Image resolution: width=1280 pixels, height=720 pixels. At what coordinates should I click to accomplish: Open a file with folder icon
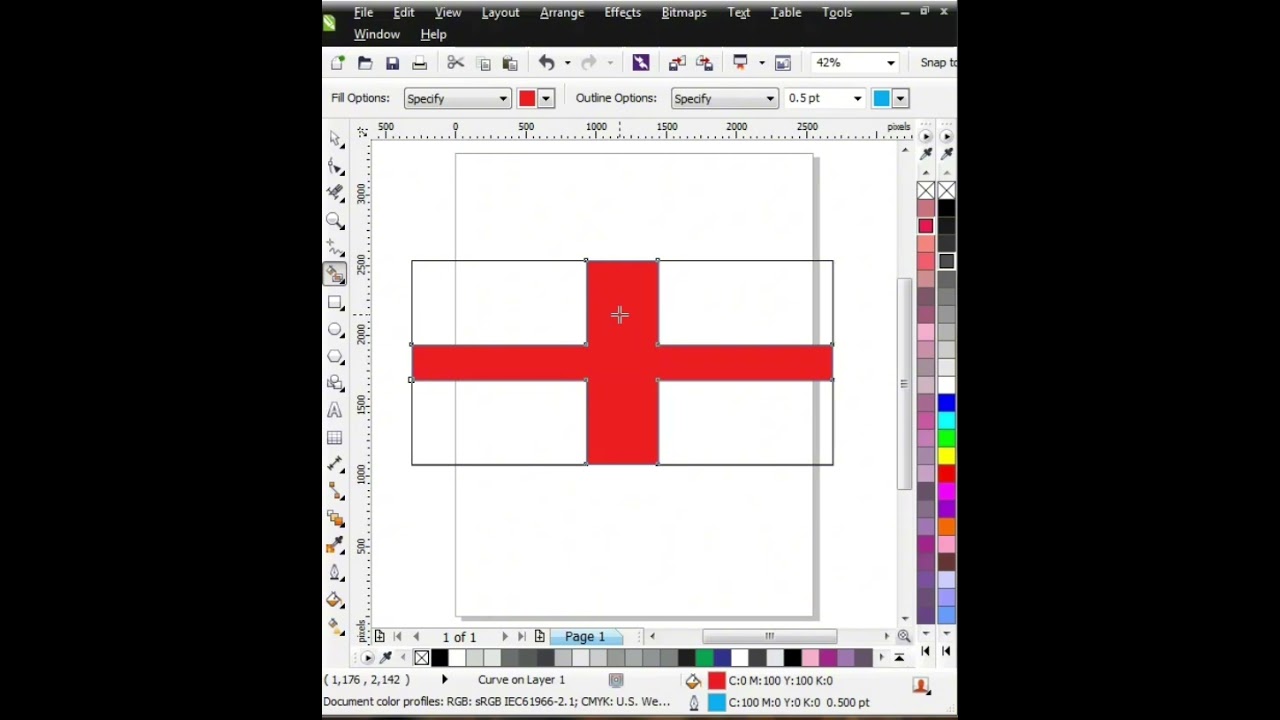tap(365, 63)
